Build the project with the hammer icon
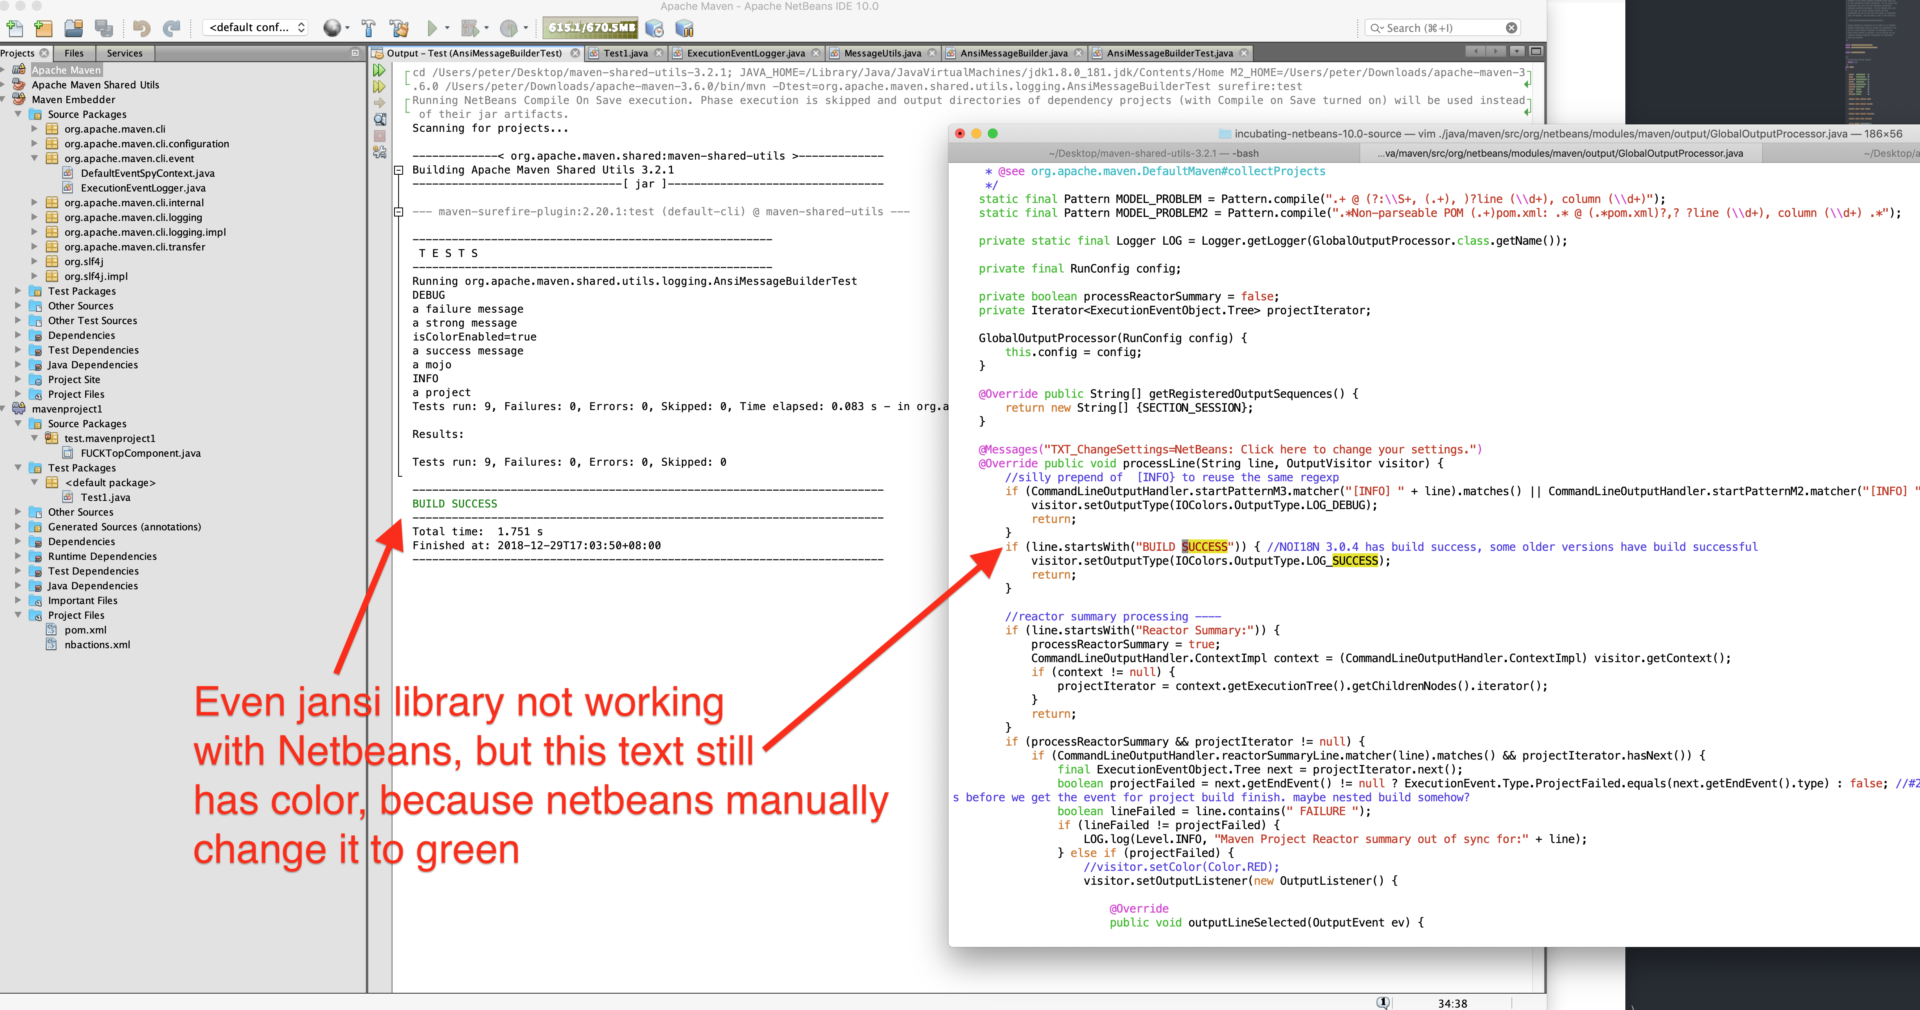 pos(368,27)
